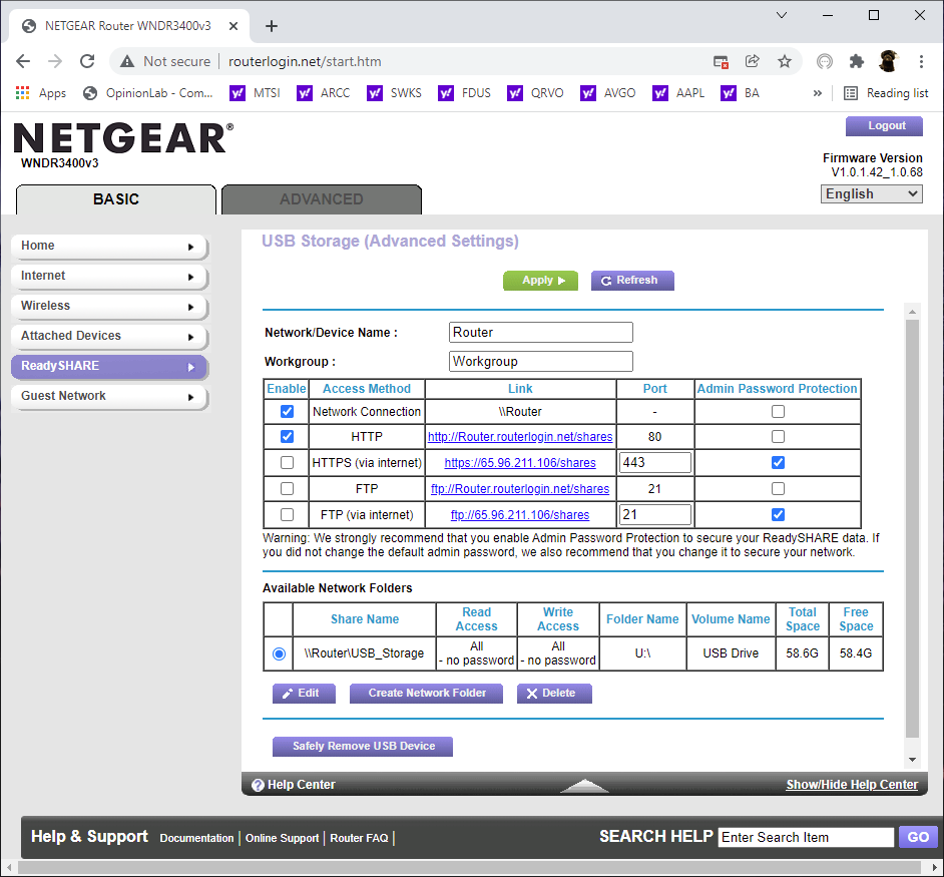Open the Attached Devices menu item
The image size is (944, 877).
(108, 336)
